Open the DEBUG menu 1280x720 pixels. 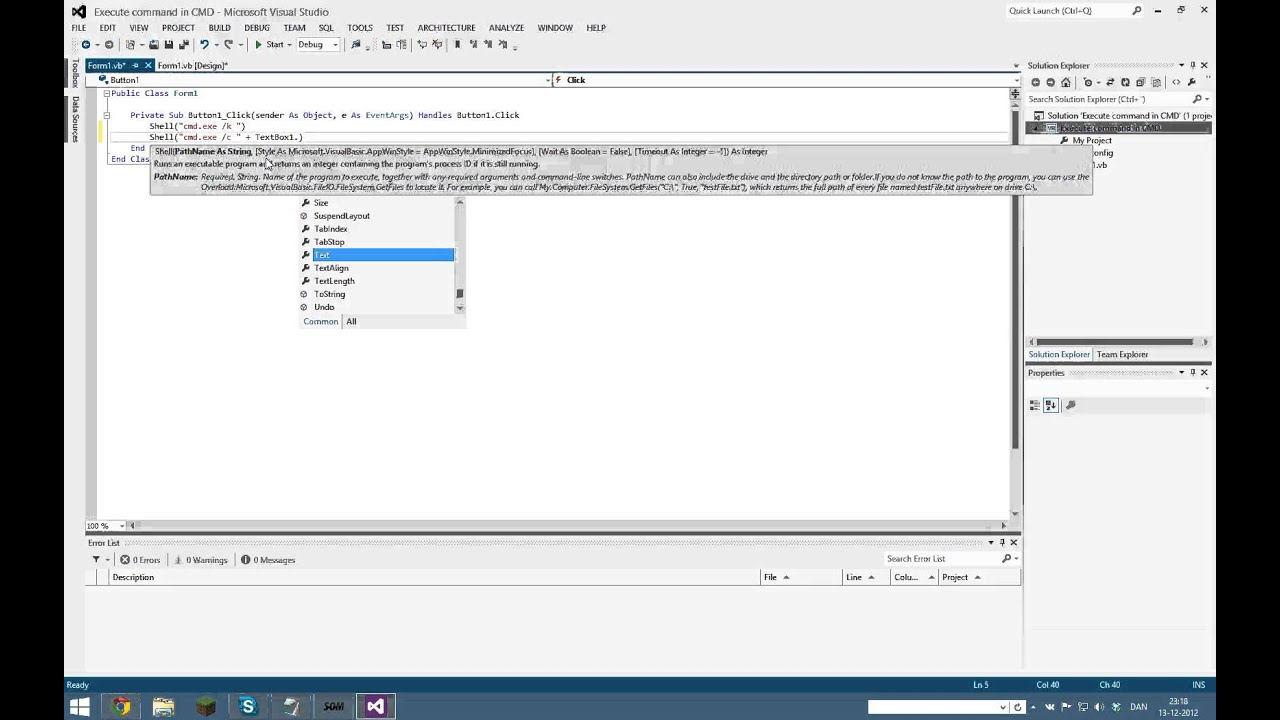[257, 28]
